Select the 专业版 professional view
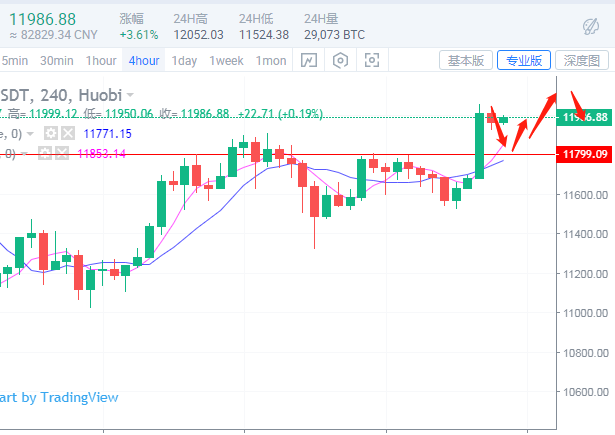Viewport: 615px width, 435px height. (524, 61)
